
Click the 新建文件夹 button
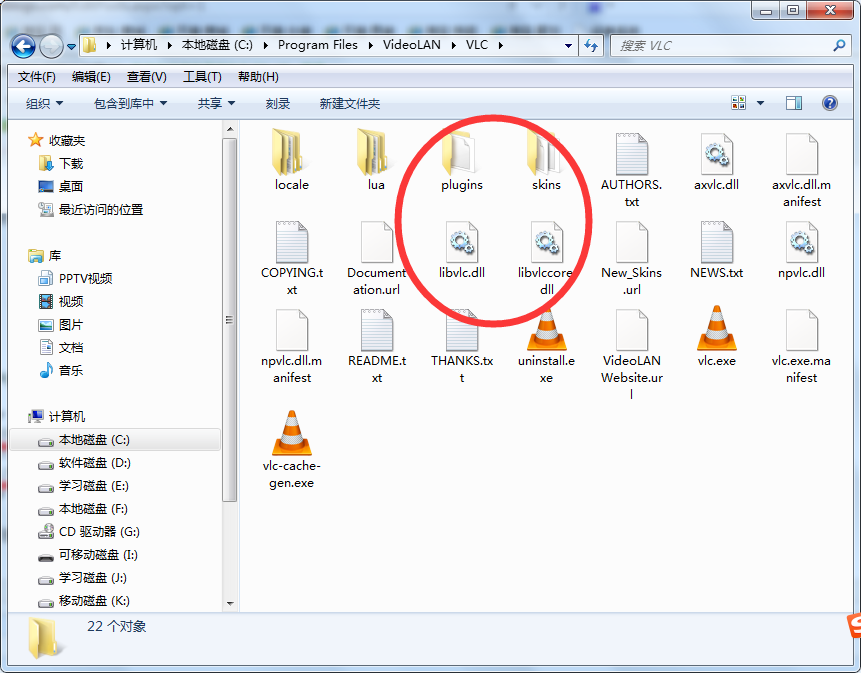coord(350,103)
